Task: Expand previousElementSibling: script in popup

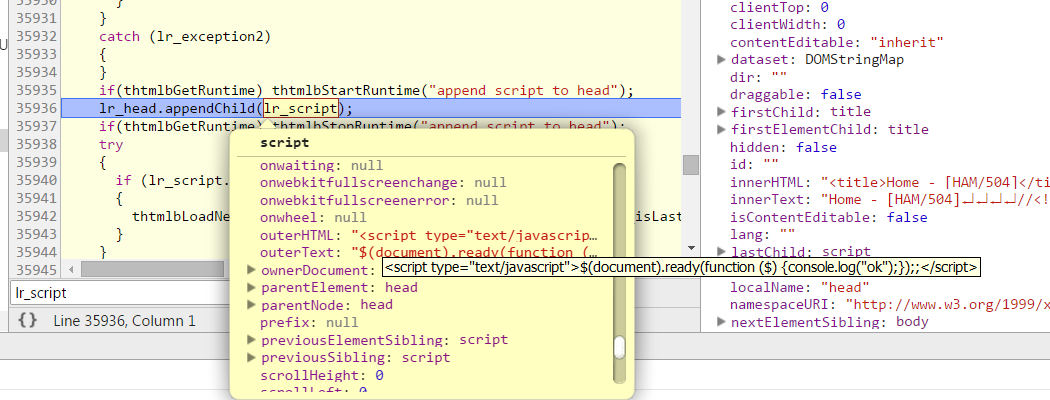Action: (x=252, y=340)
